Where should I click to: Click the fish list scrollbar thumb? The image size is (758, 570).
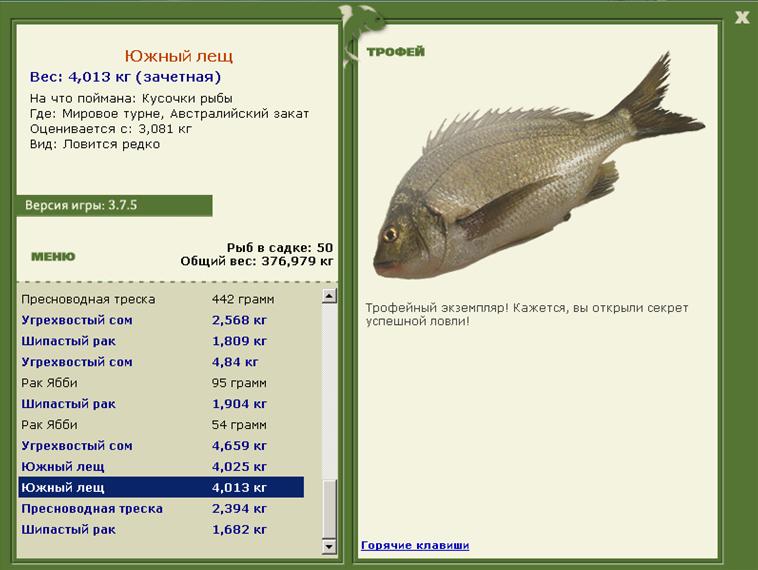pos(329,509)
